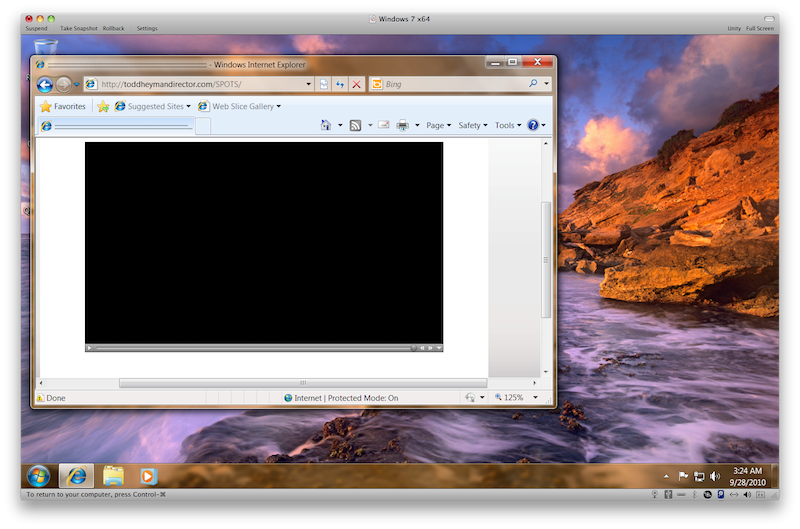This screenshot has height=529, width=800.
Task: Switch the VM to Full Screen
Action: click(760, 29)
